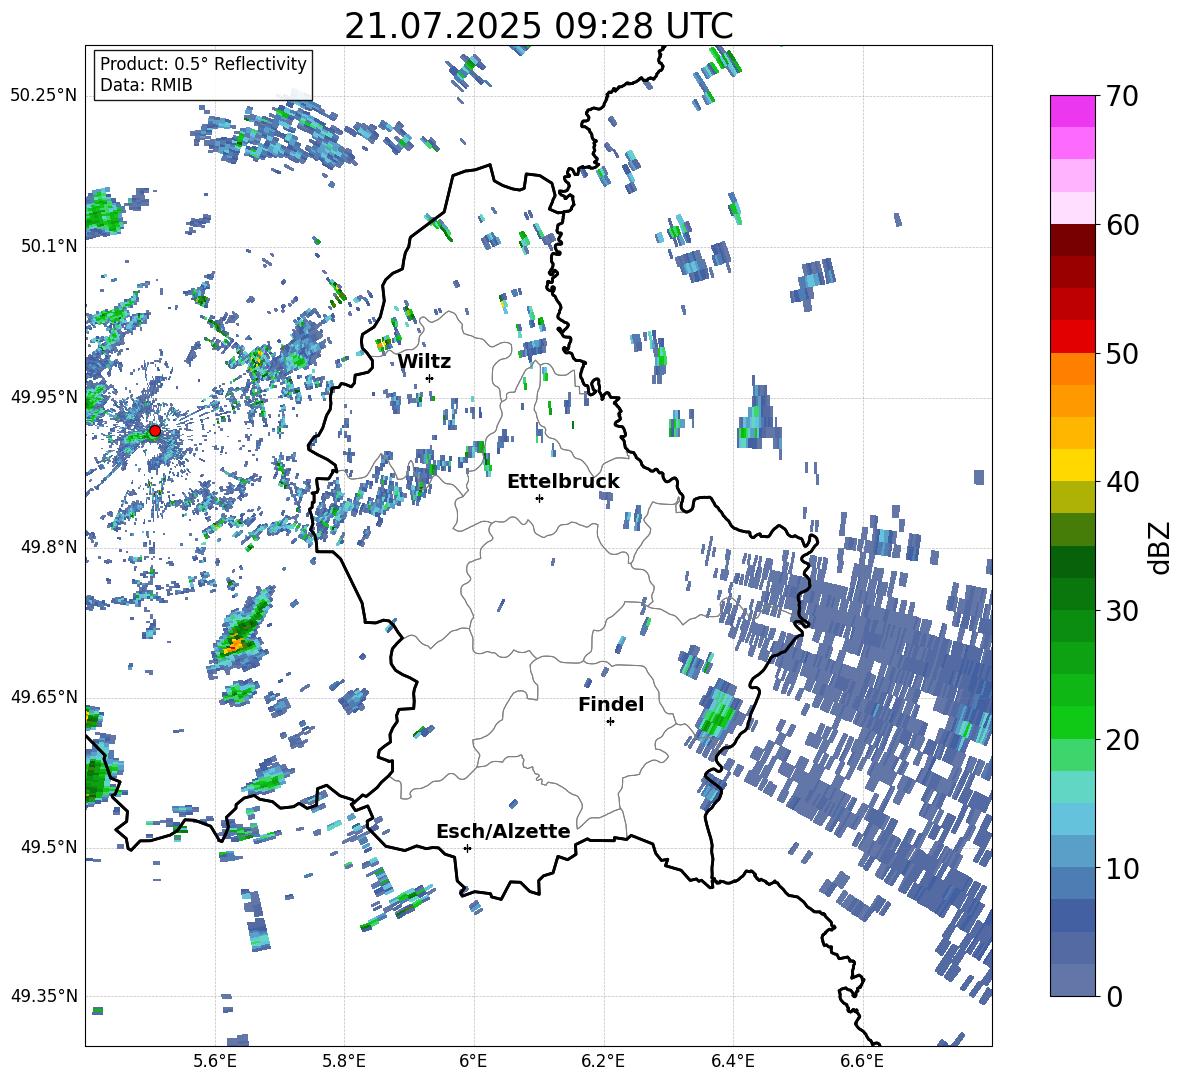Click the magenta top colorbar segment
The image size is (1184, 1081).
click(x=1072, y=111)
